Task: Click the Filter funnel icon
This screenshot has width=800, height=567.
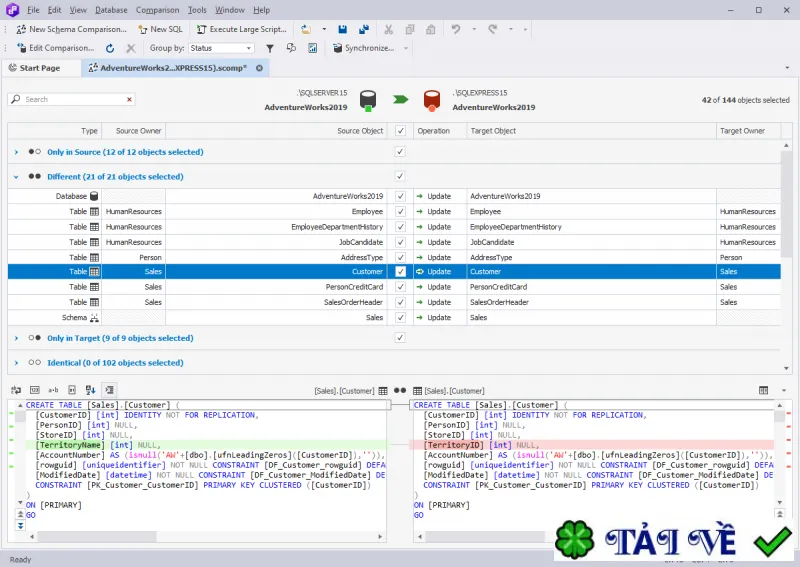Action: (270, 48)
